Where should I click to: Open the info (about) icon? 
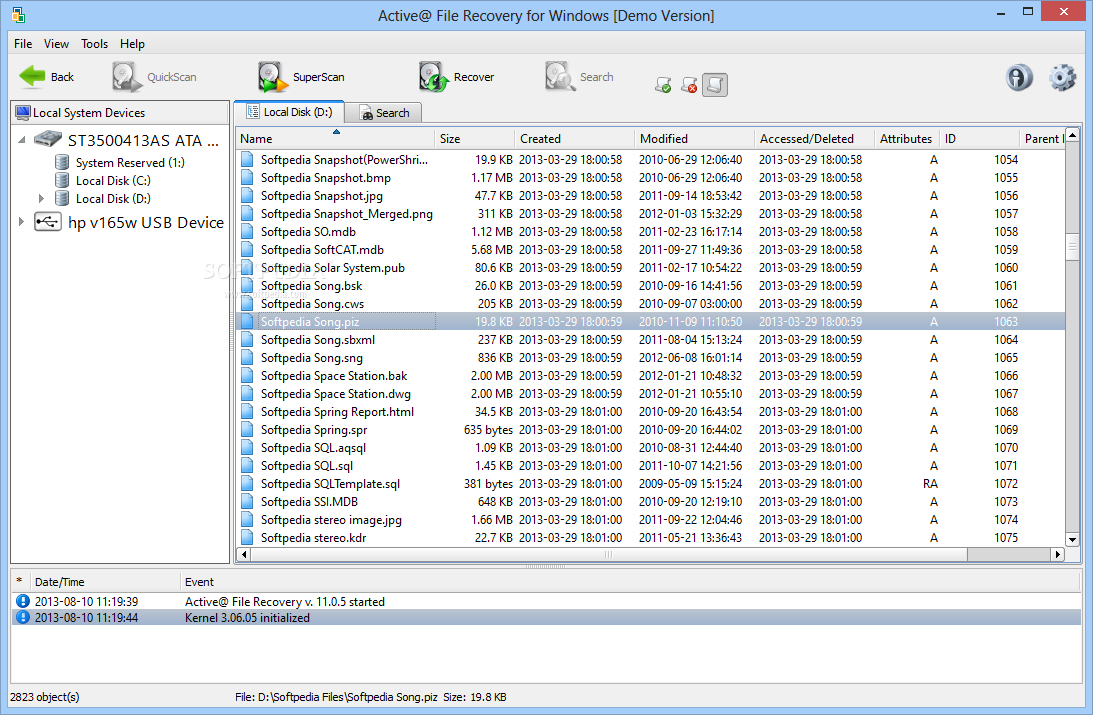pyautogui.click(x=1019, y=77)
